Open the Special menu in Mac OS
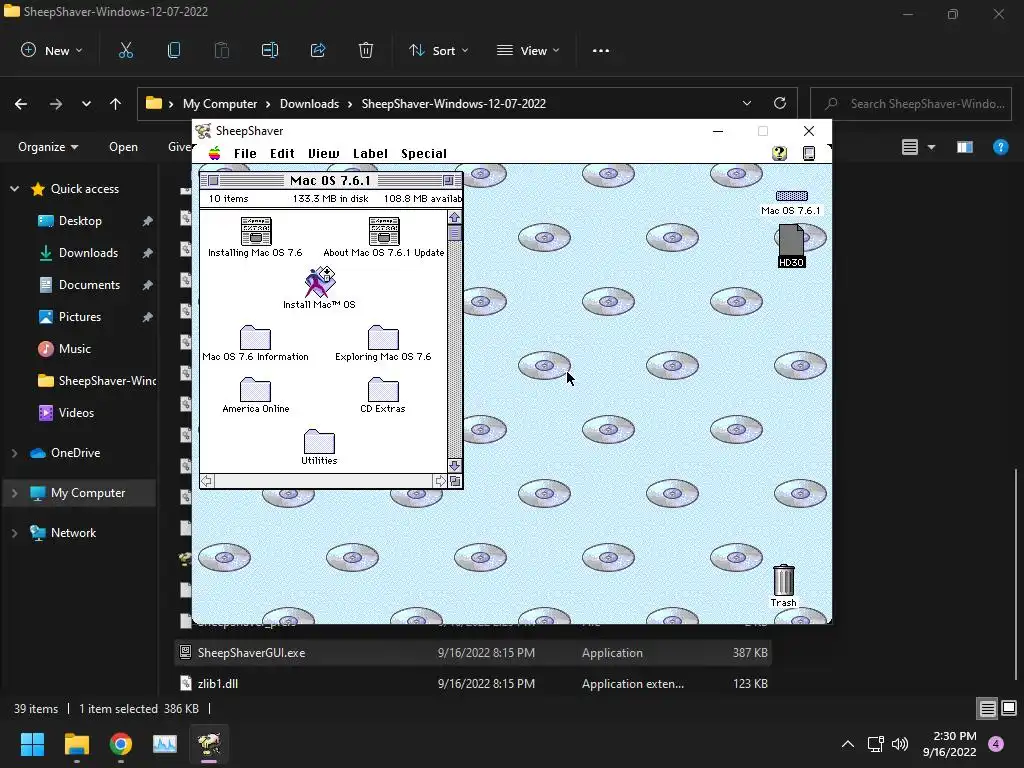The height and width of the screenshot is (768, 1024). 424,153
